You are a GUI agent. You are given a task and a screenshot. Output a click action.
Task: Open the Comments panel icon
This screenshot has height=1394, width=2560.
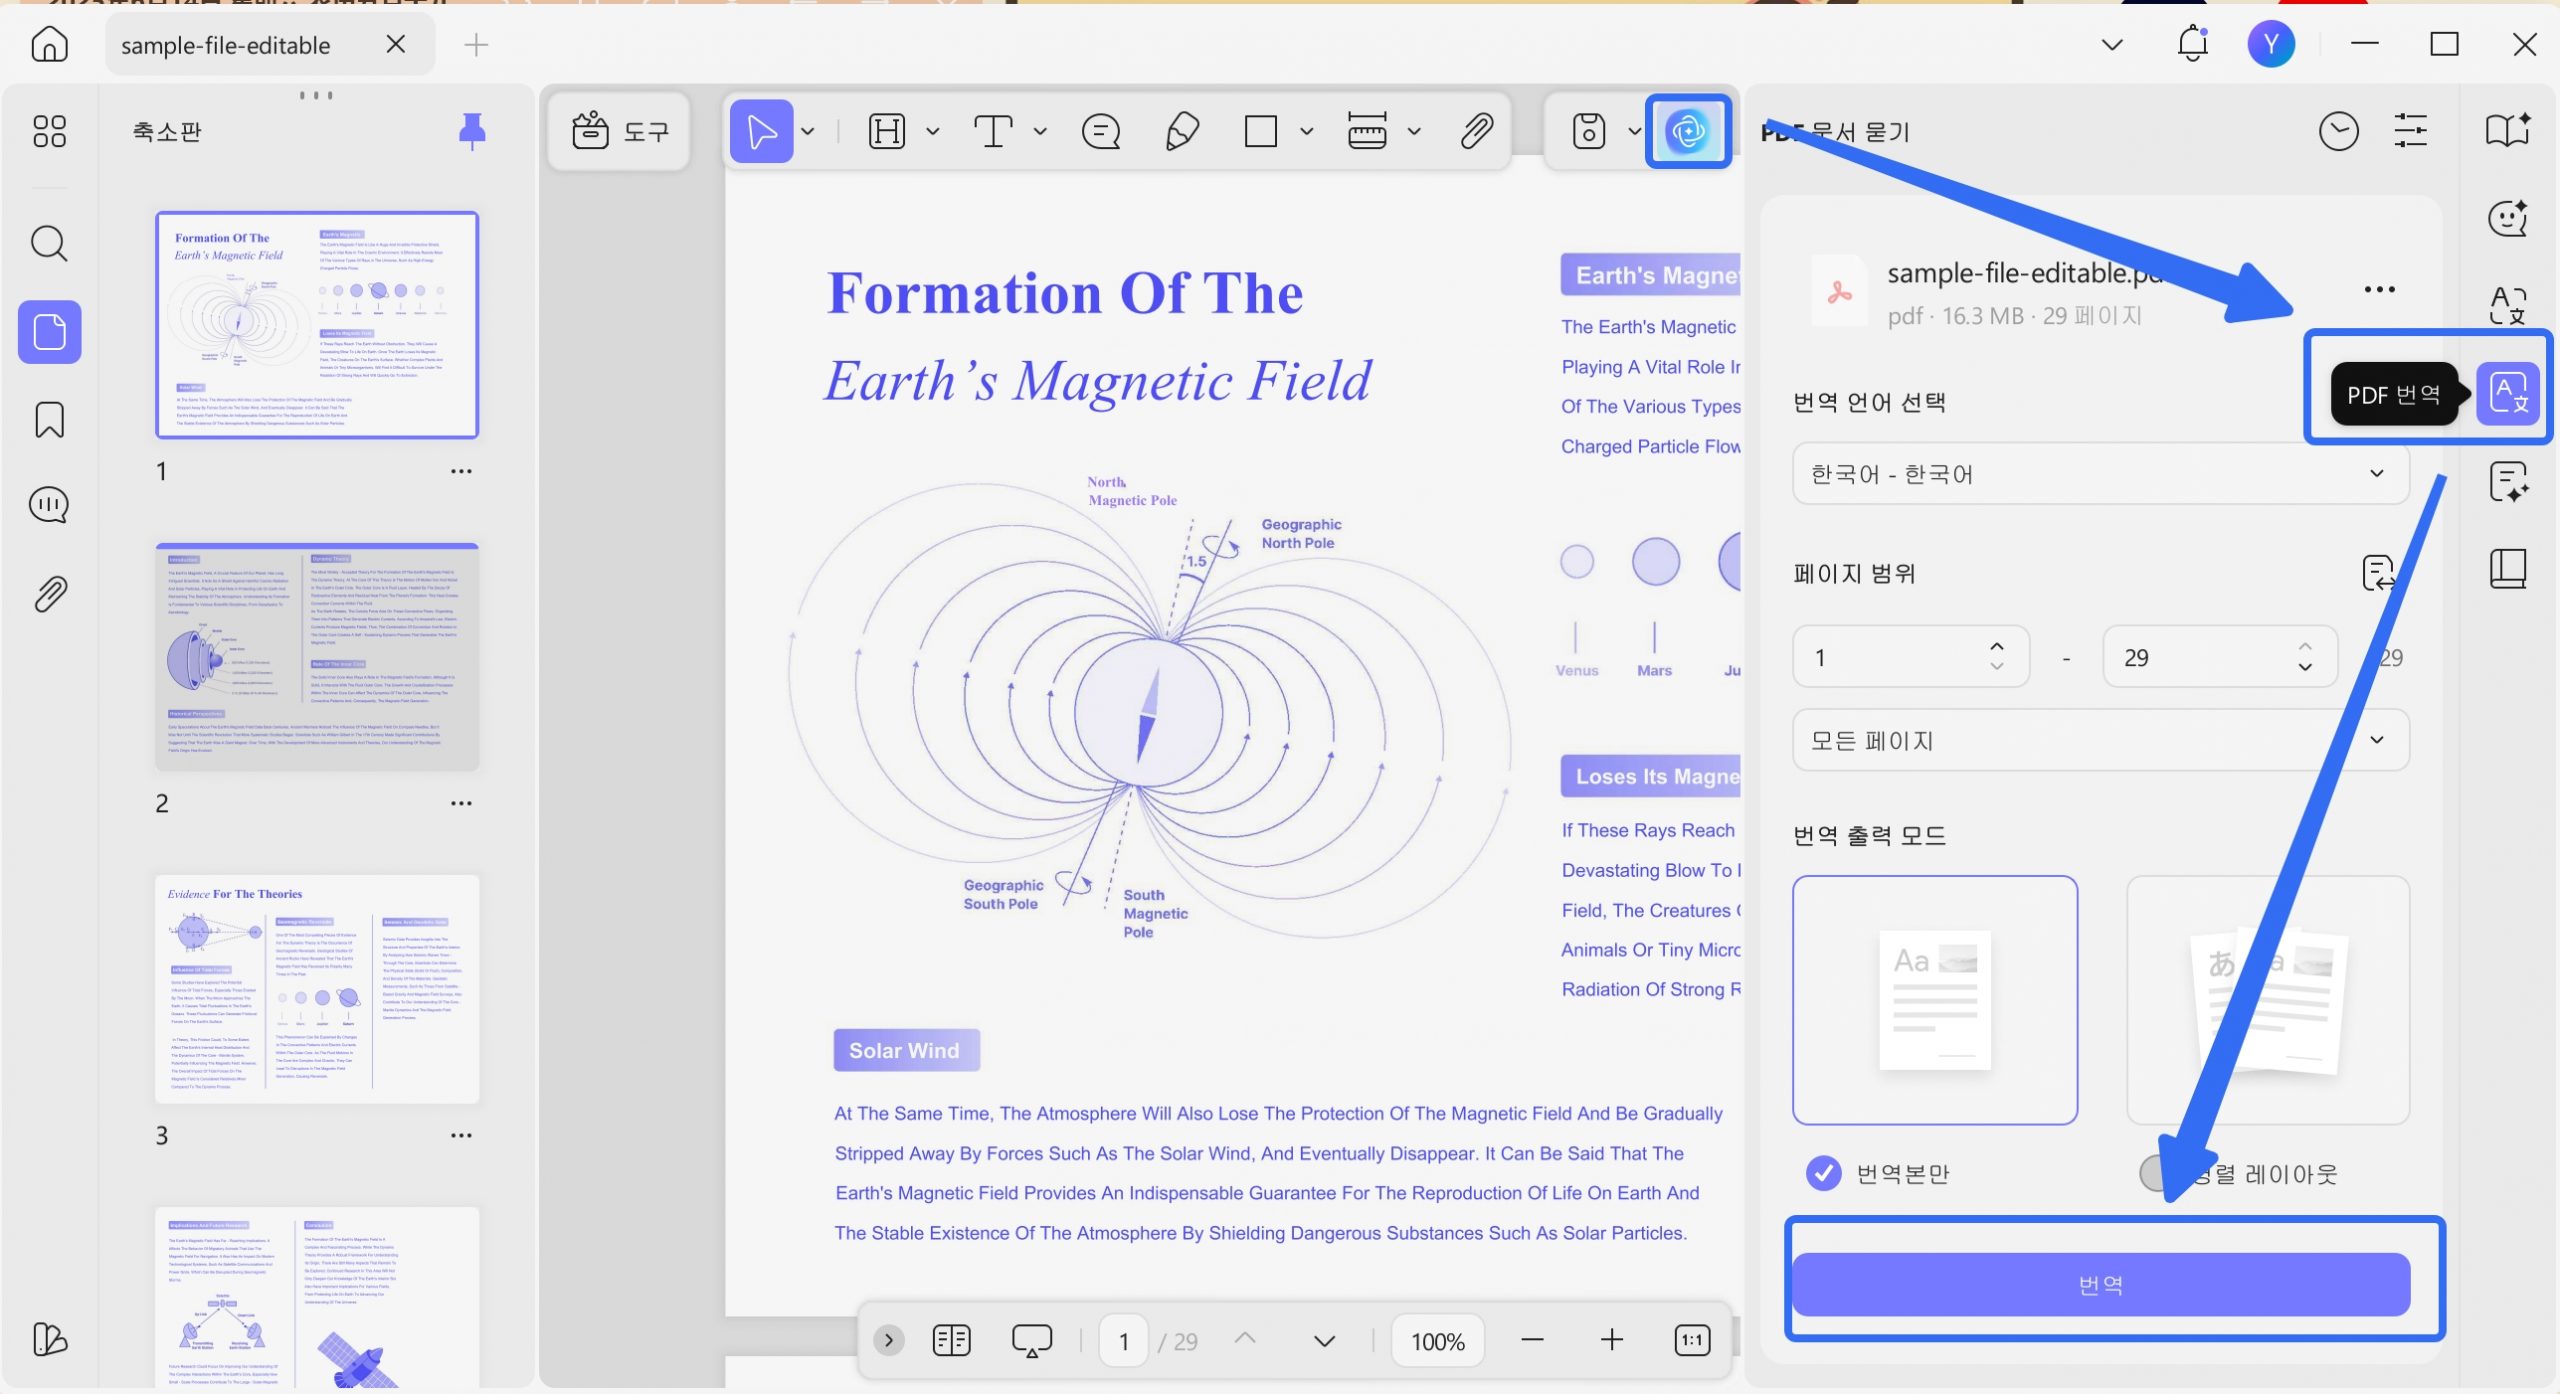[49, 505]
